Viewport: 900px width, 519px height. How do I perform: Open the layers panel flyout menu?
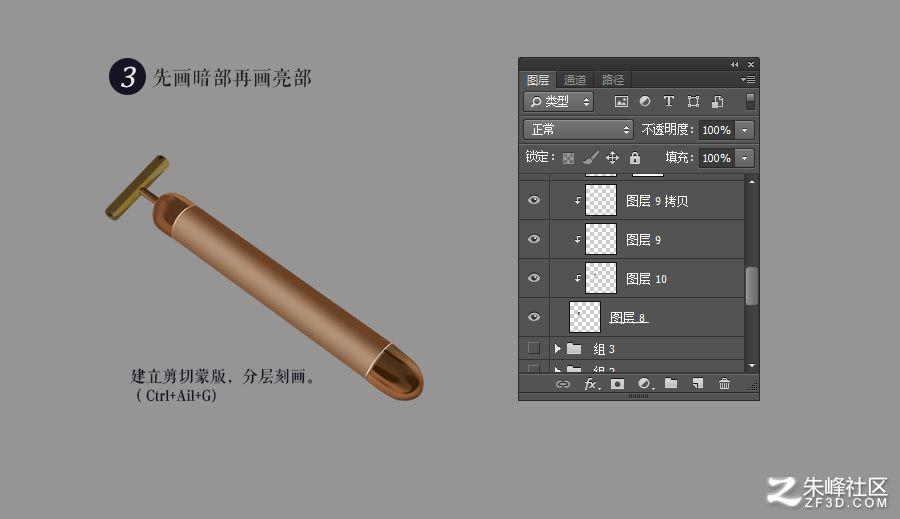click(748, 79)
